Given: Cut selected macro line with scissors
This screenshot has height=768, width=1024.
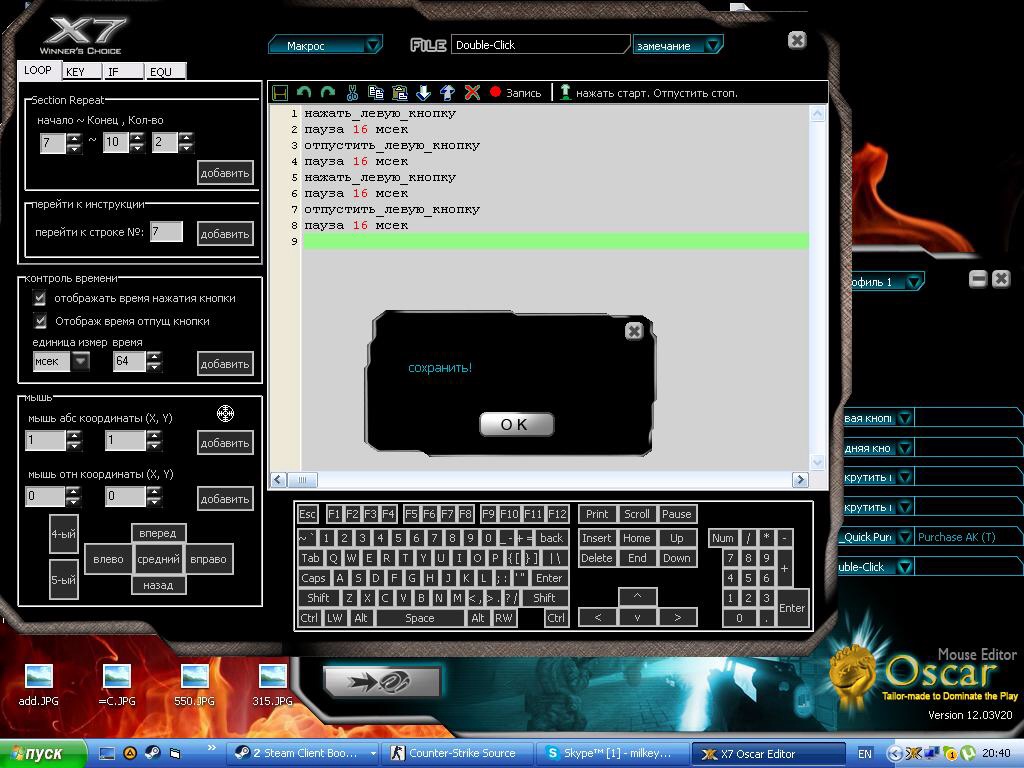Looking at the screenshot, I should pyautogui.click(x=352, y=93).
